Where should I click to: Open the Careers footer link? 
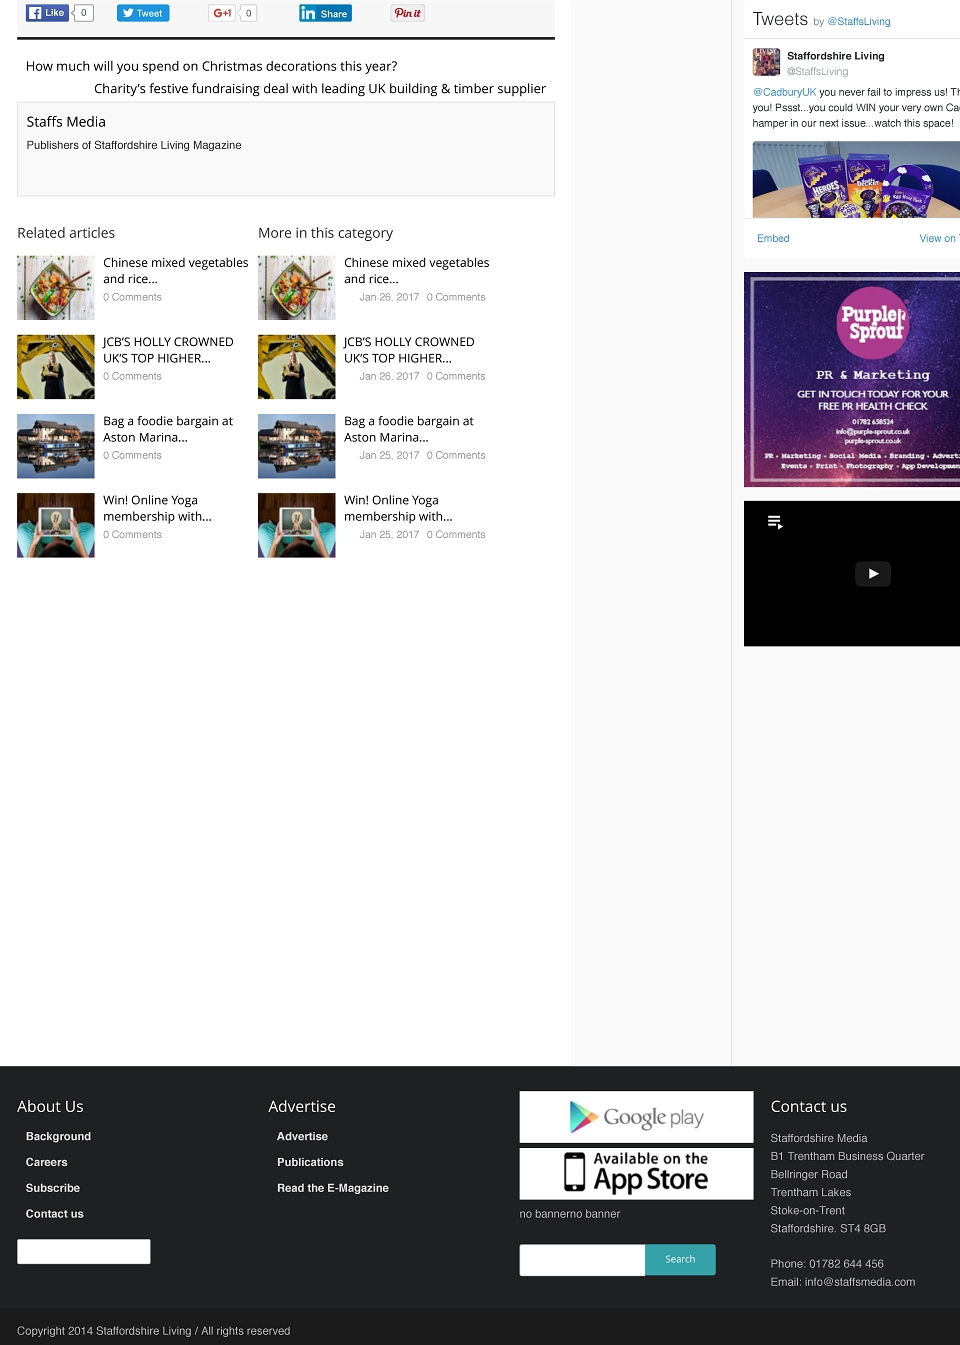[x=47, y=1162]
